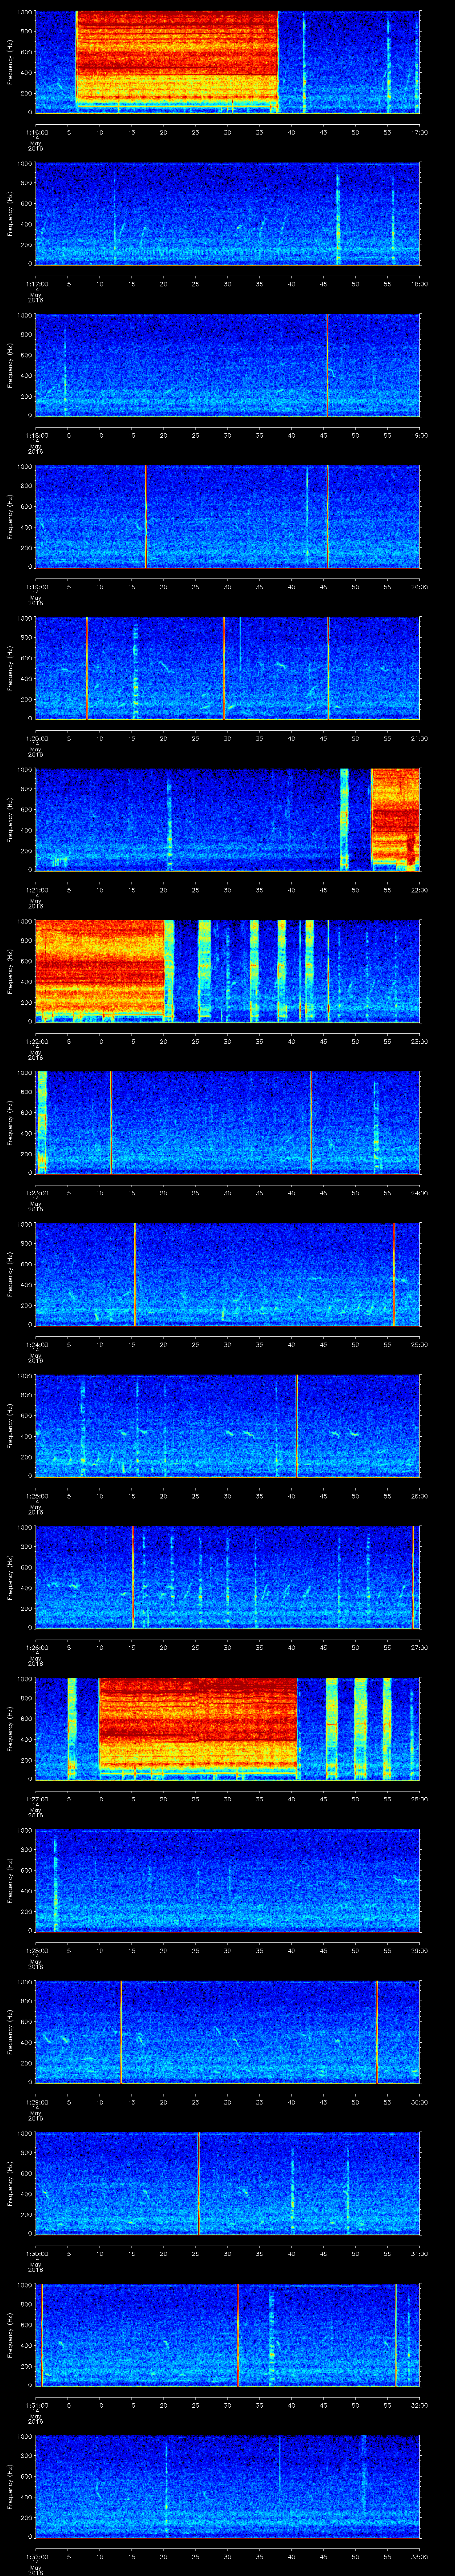Open the spectrogram panel starting at 1:22:00
The width and height of the screenshot is (455, 2576).
pyautogui.click(x=228, y=971)
